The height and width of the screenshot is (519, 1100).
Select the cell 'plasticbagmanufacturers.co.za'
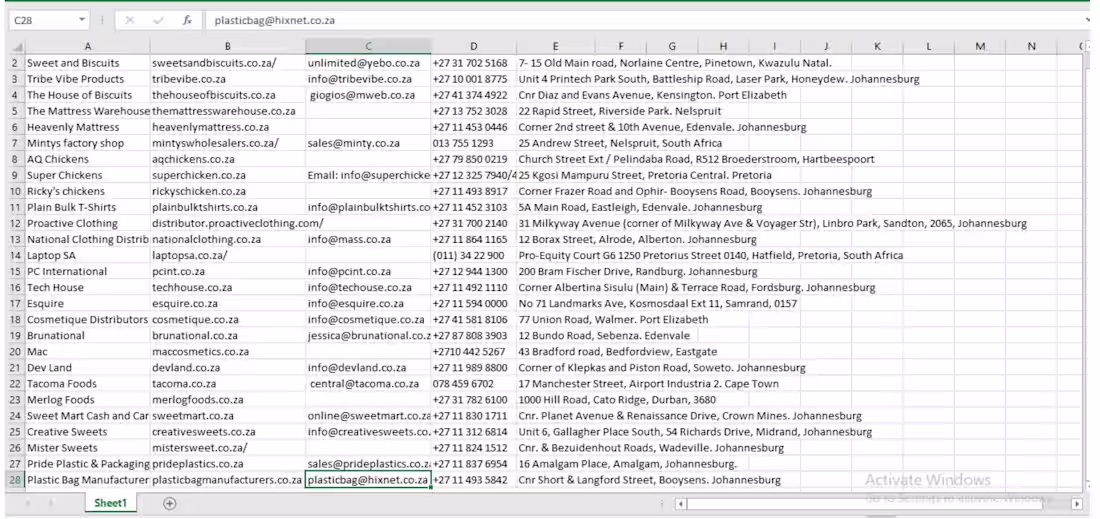click(227, 480)
